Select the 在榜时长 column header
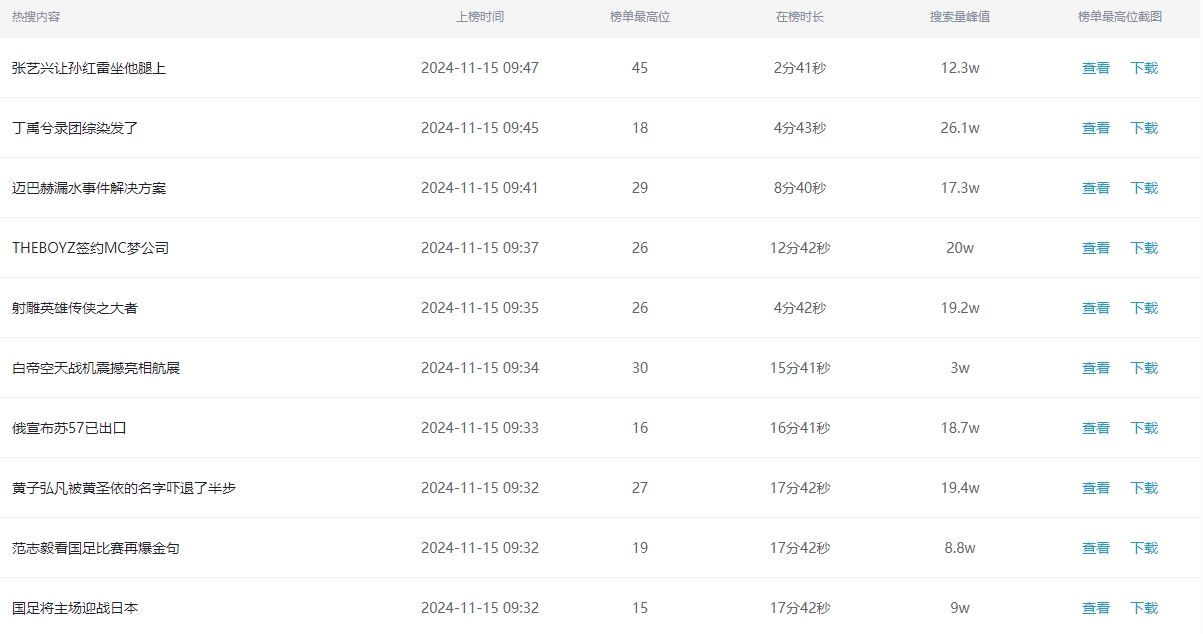 [x=800, y=17]
